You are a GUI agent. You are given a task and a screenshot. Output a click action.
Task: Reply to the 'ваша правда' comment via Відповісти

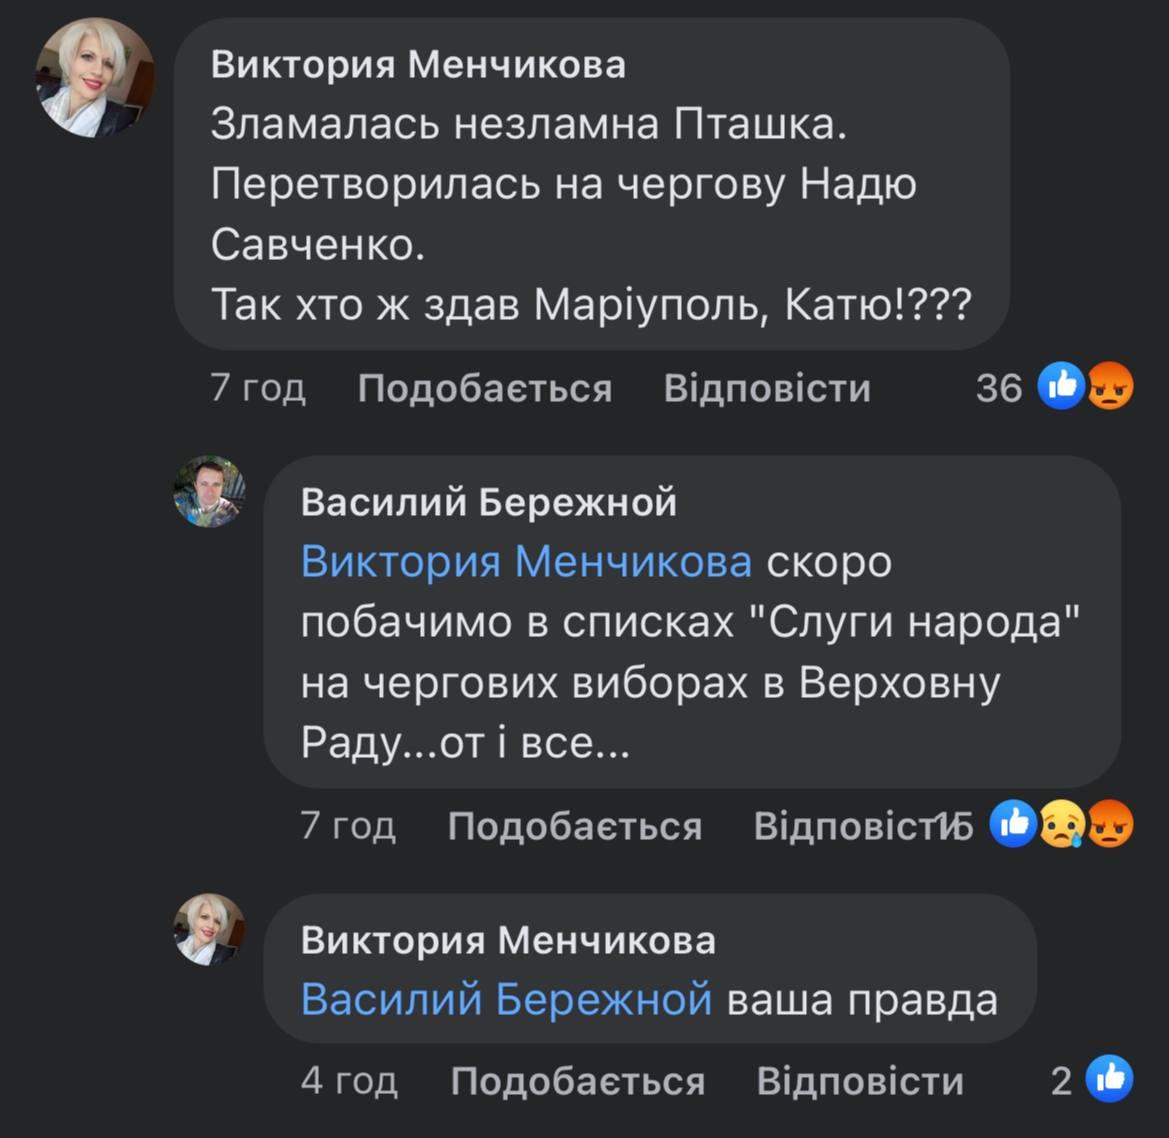point(860,1081)
